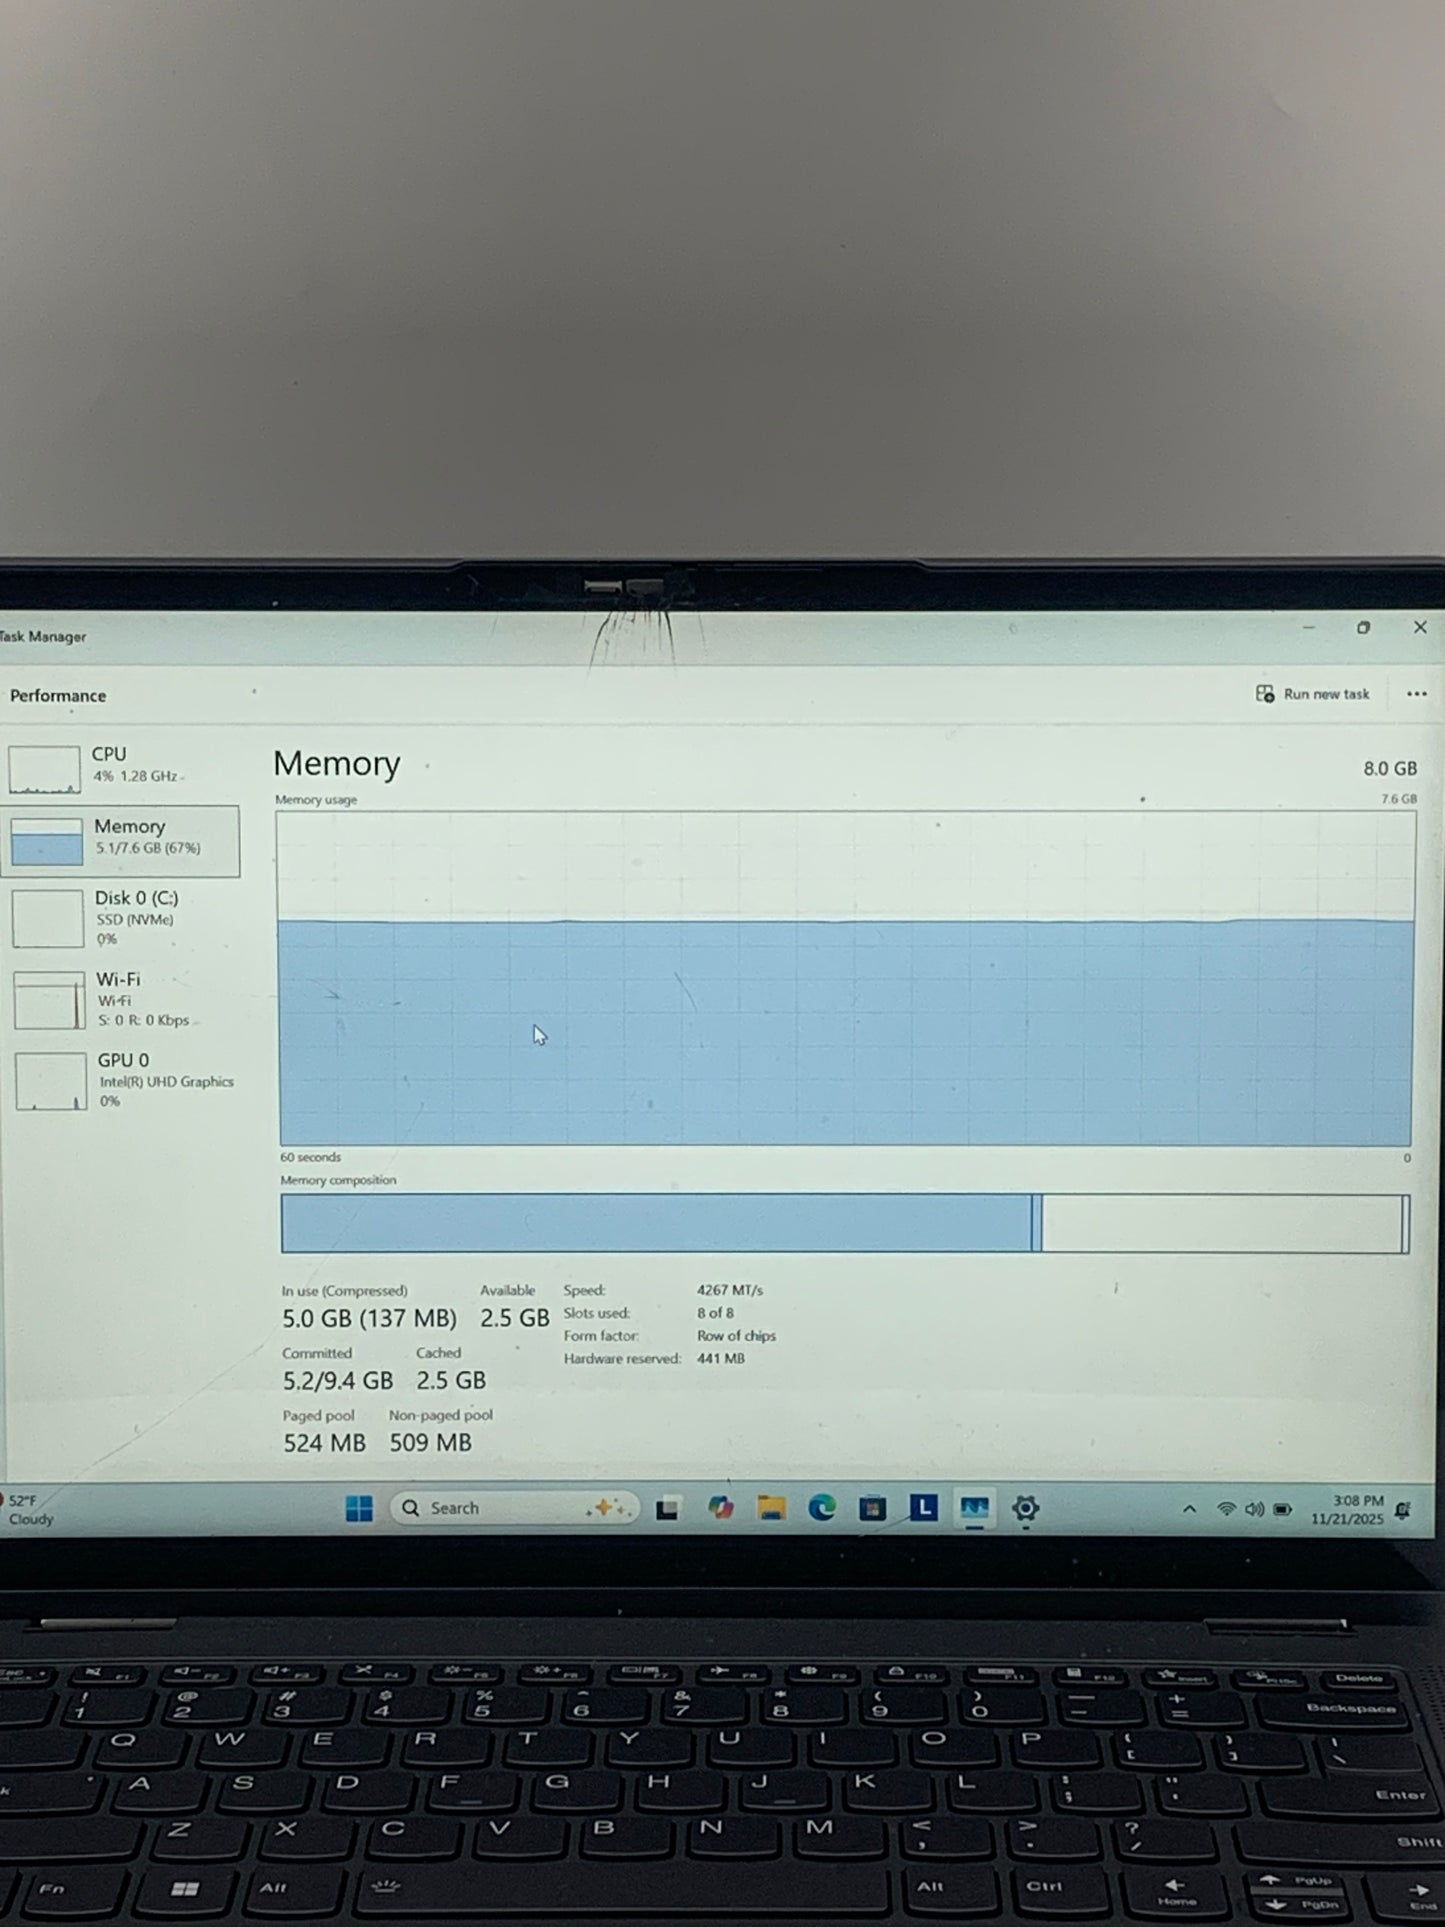Click the Cached 2.5 GB value

(451, 1381)
